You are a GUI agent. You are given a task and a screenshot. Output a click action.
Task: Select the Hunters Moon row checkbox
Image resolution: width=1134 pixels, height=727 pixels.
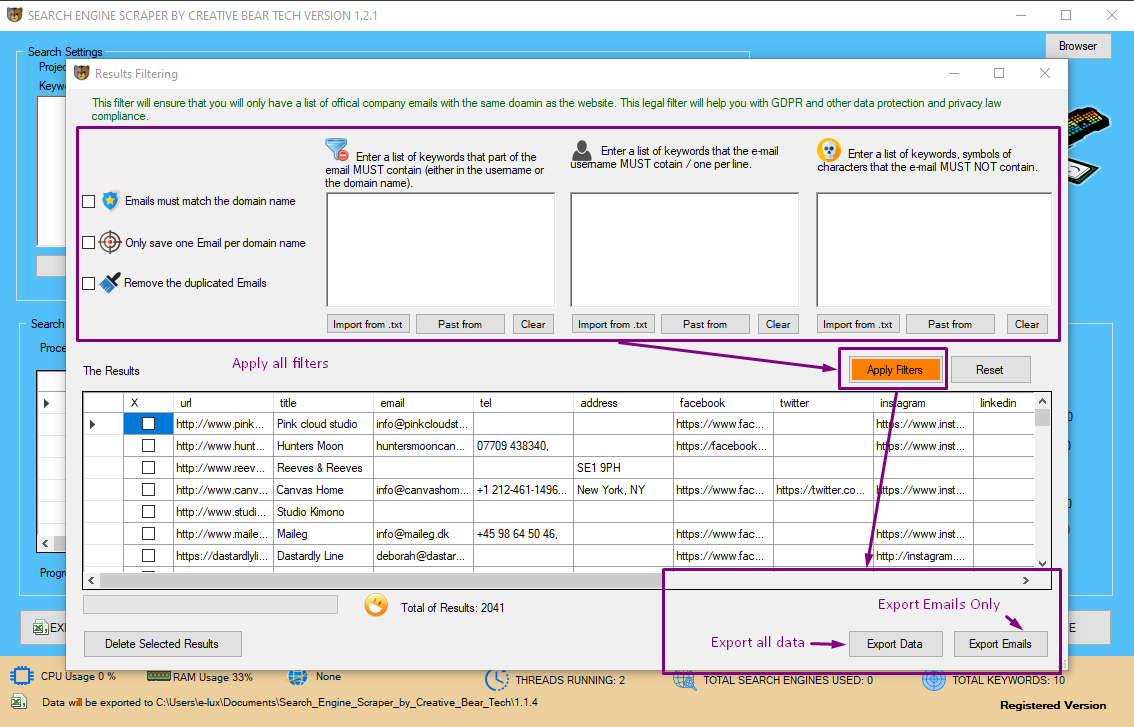tap(148, 445)
